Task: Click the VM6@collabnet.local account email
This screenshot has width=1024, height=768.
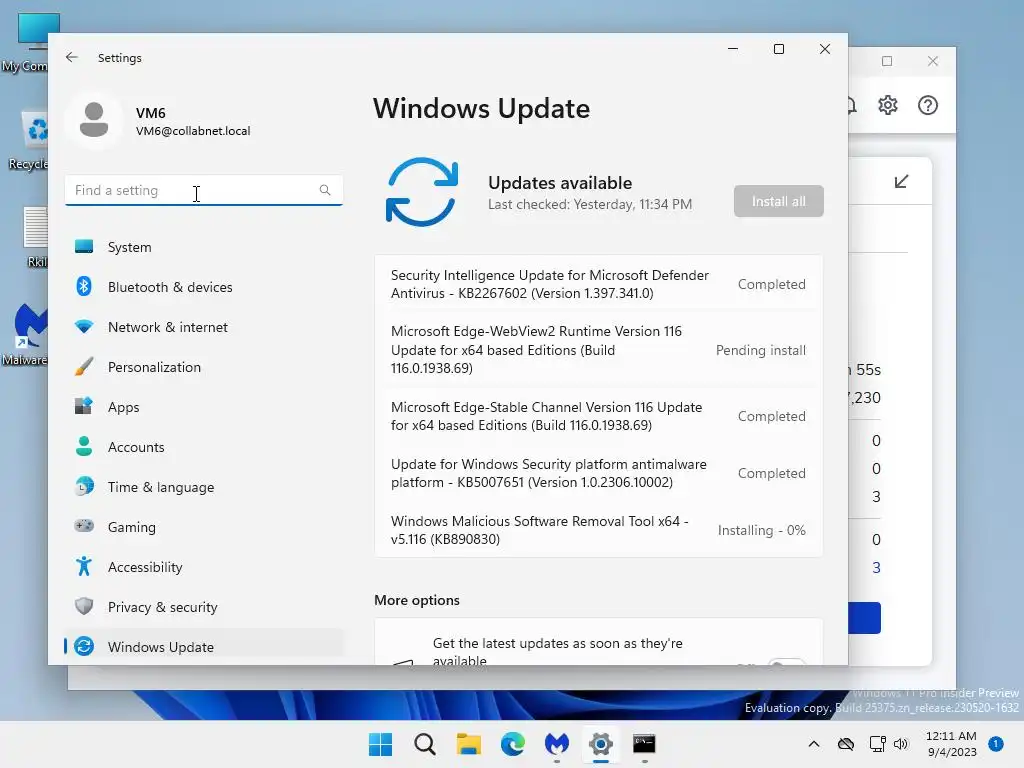Action: click(x=193, y=131)
